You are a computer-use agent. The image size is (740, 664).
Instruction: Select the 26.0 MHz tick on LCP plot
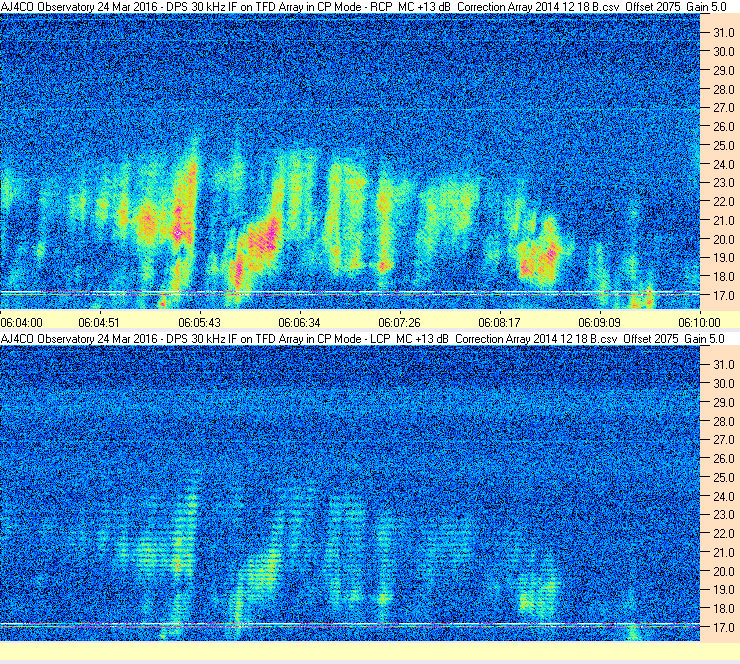(x=723, y=459)
